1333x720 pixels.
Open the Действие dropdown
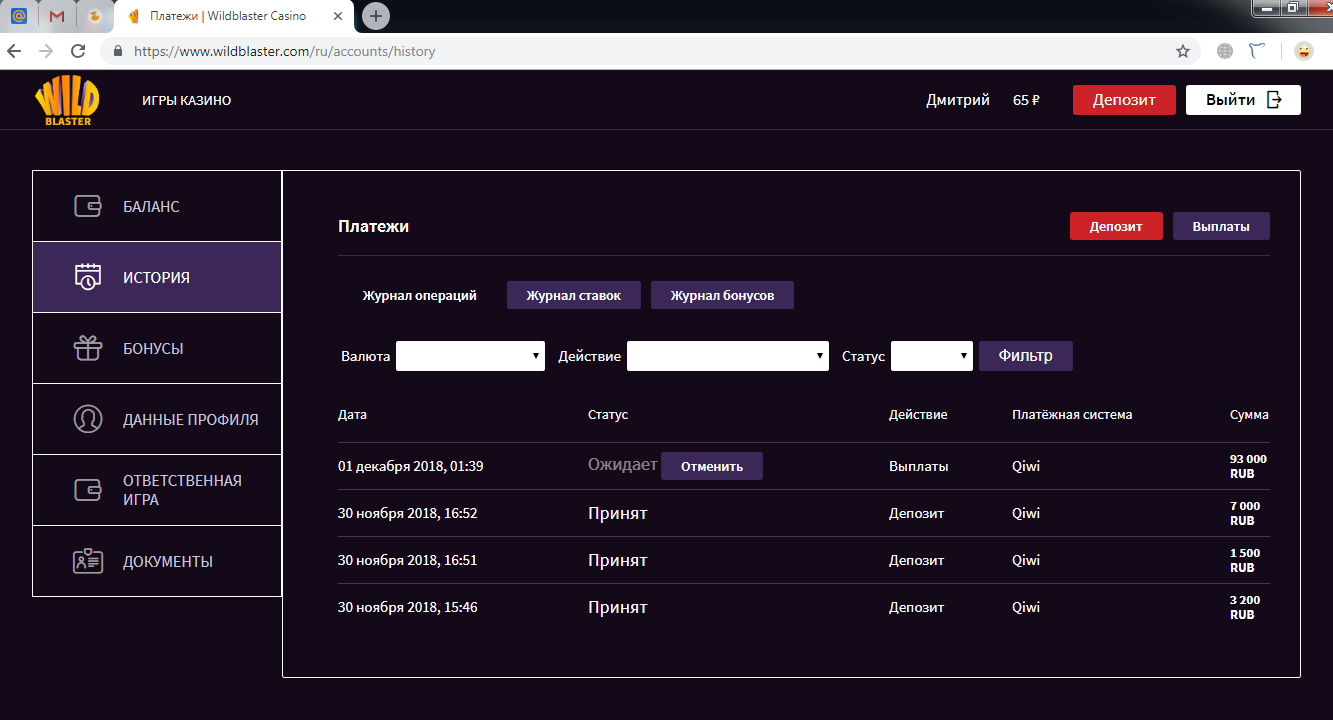click(x=728, y=356)
